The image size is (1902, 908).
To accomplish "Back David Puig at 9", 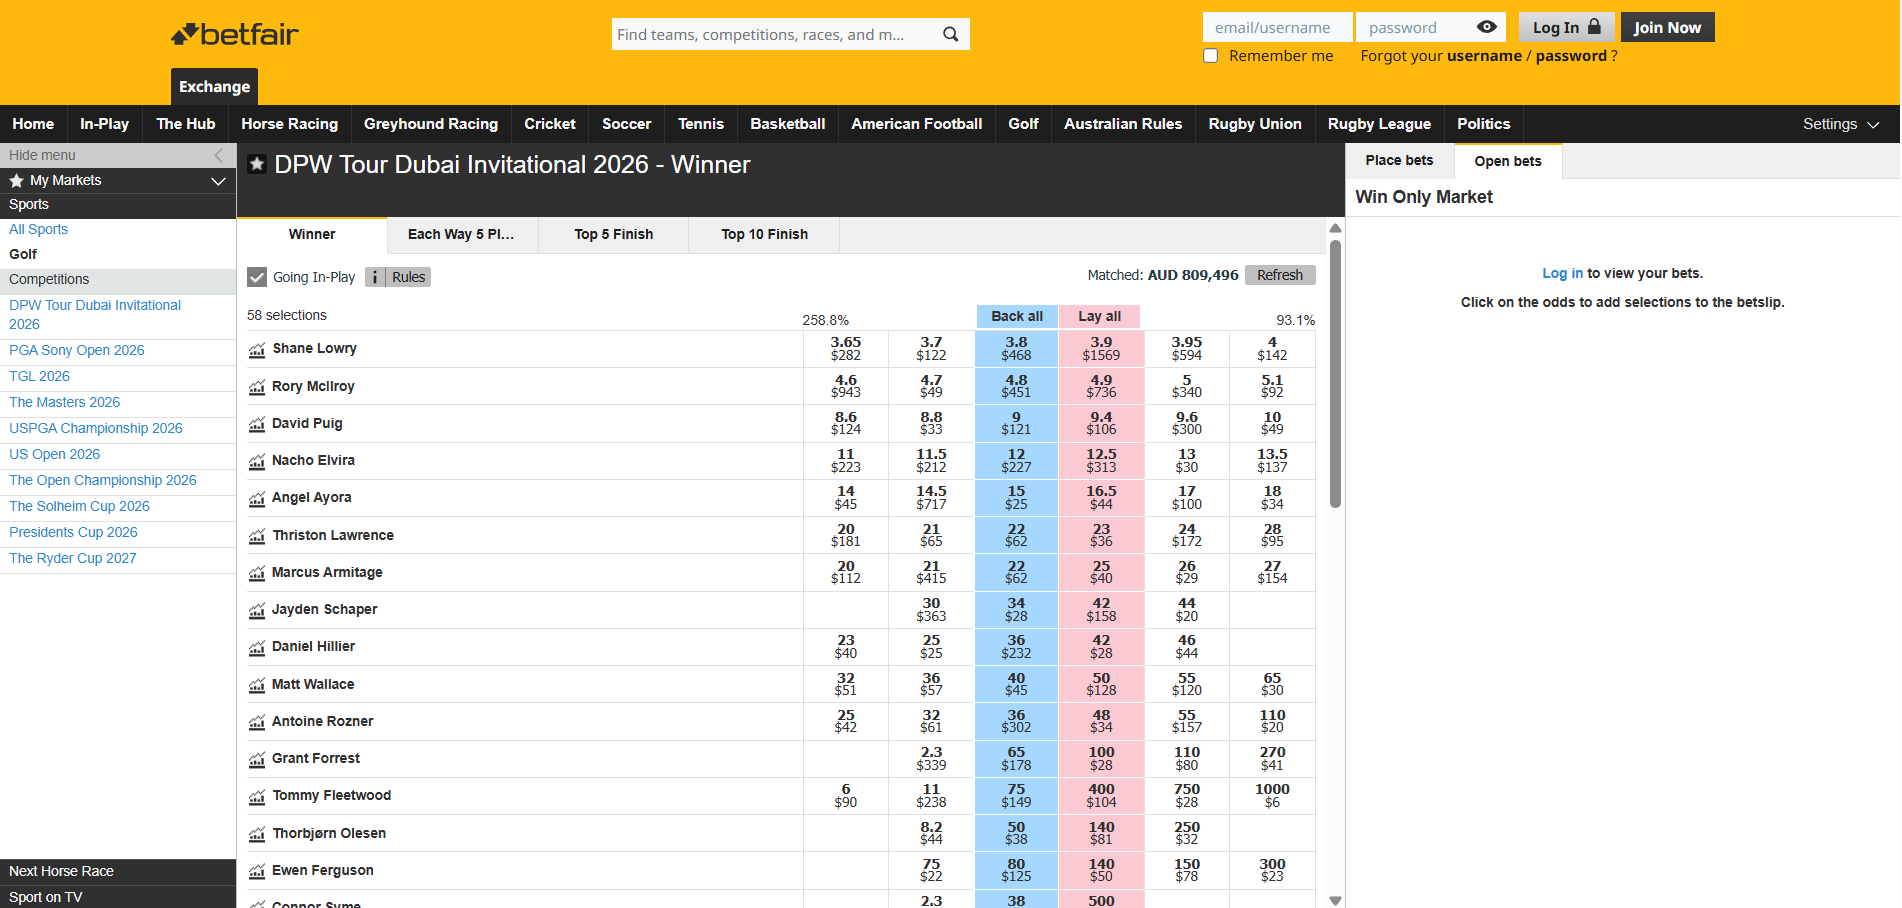I will [x=1016, y=423].
